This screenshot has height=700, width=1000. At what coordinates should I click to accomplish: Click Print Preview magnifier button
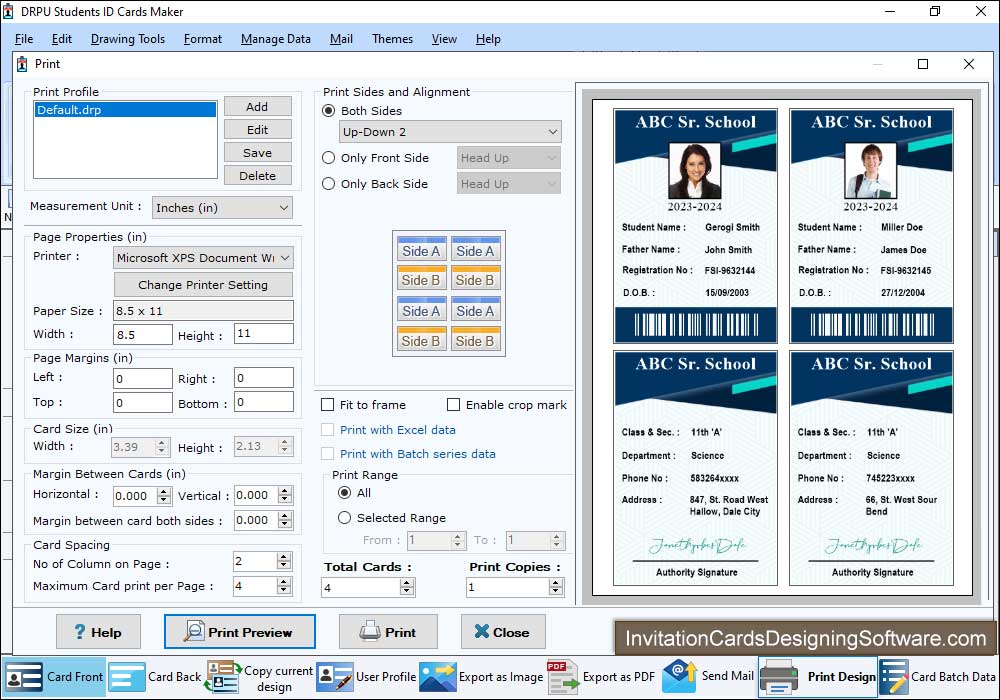[x=240, y=632]
